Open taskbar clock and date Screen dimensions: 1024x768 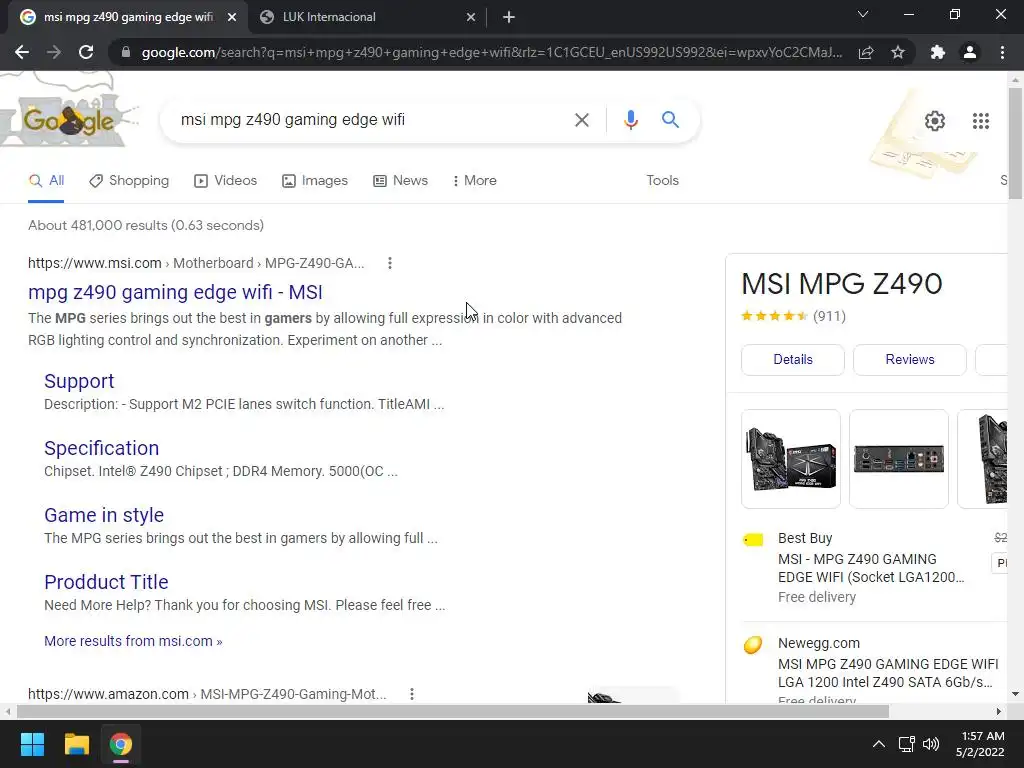980,744
